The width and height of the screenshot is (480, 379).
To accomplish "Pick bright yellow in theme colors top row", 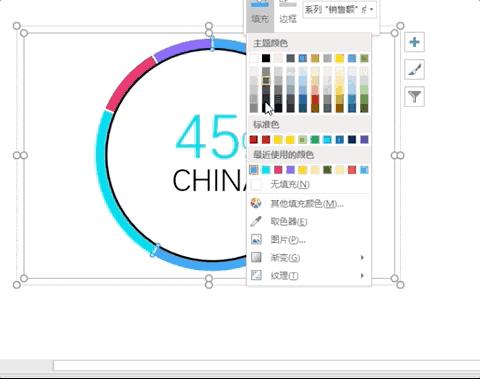I will (340, 58).
